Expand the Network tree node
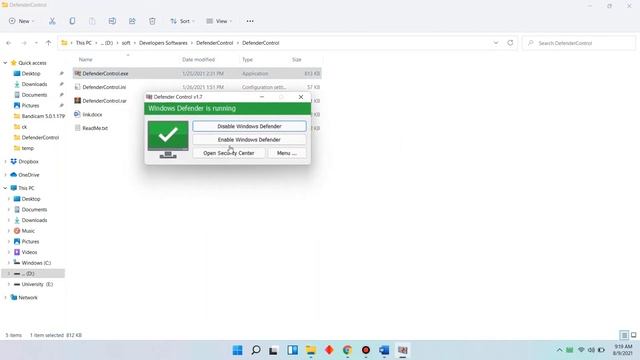640x360 pixels. 5,298
